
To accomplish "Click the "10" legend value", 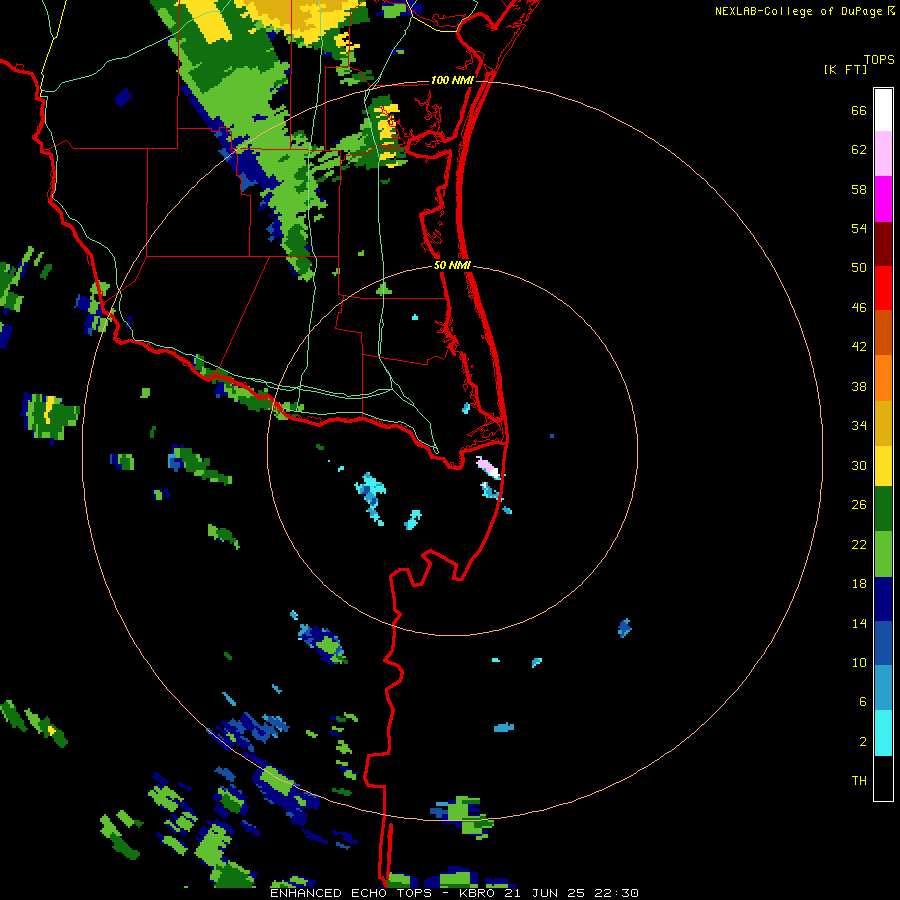I will [859, 662].
